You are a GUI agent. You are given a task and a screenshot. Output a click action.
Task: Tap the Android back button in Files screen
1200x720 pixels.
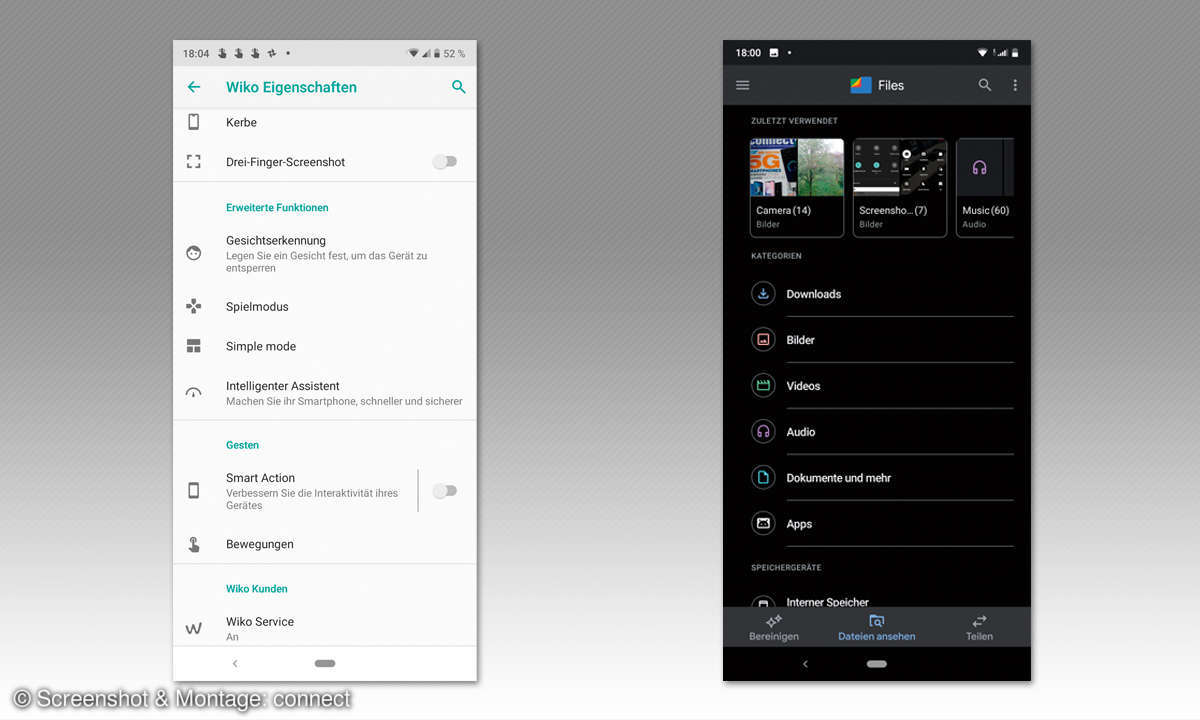point(805,664)
